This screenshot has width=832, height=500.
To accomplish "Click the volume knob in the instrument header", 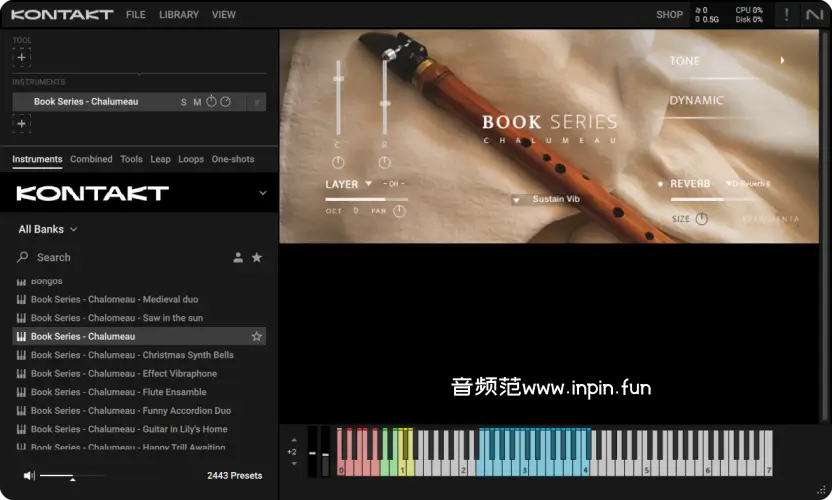I will [211, 101].
